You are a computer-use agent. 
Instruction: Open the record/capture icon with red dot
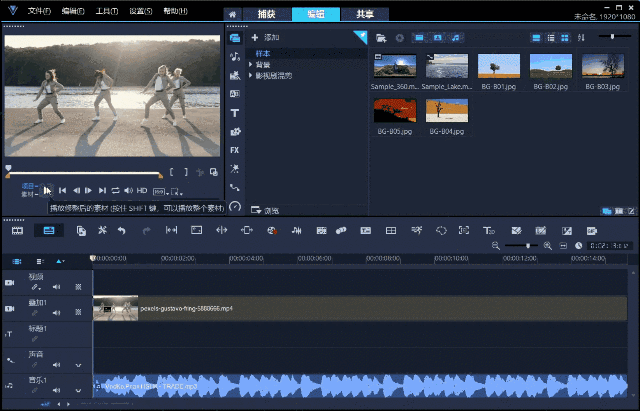[x=272, y=231]
